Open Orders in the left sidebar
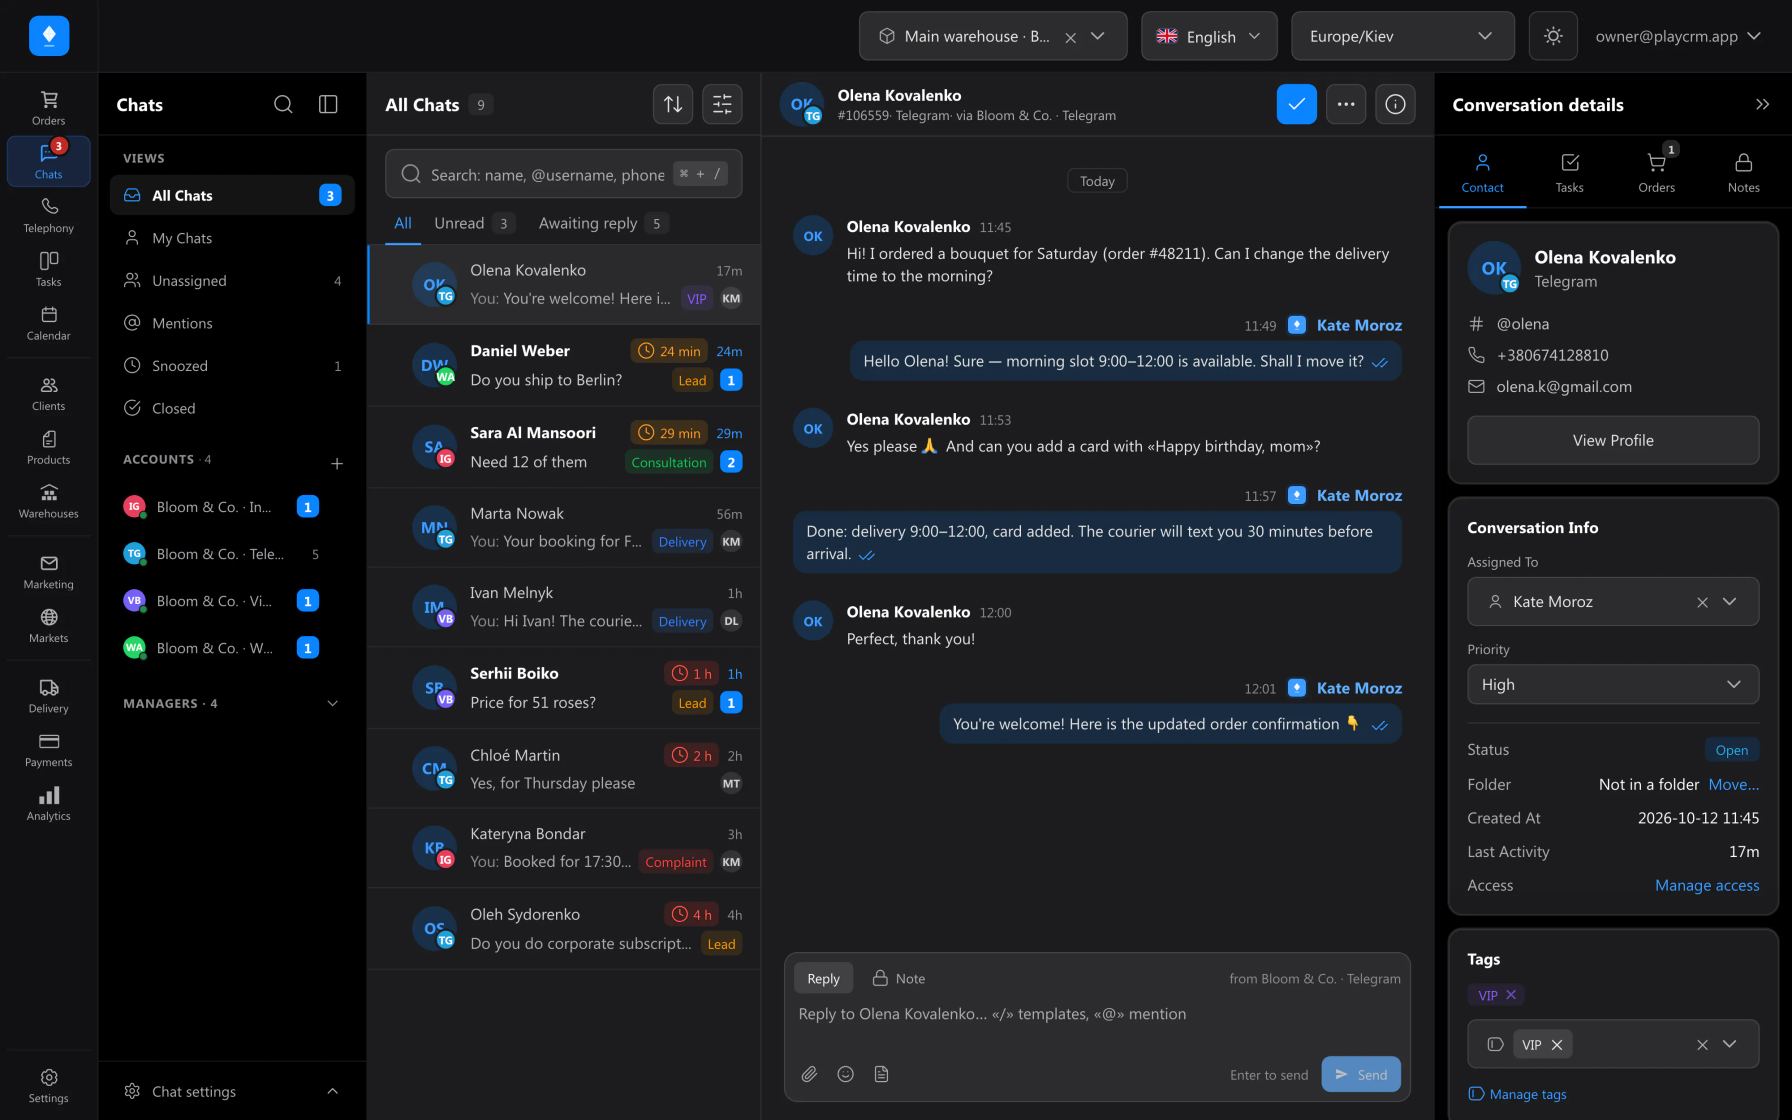1792x1120 pixels. pos(48,108)
